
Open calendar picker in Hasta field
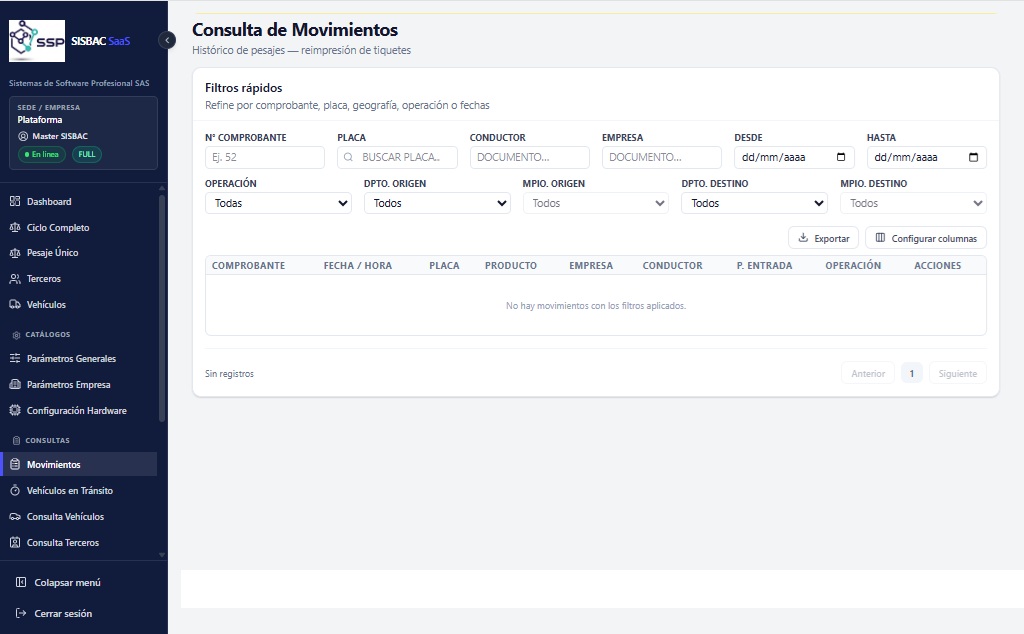click(x=973, y=157)
